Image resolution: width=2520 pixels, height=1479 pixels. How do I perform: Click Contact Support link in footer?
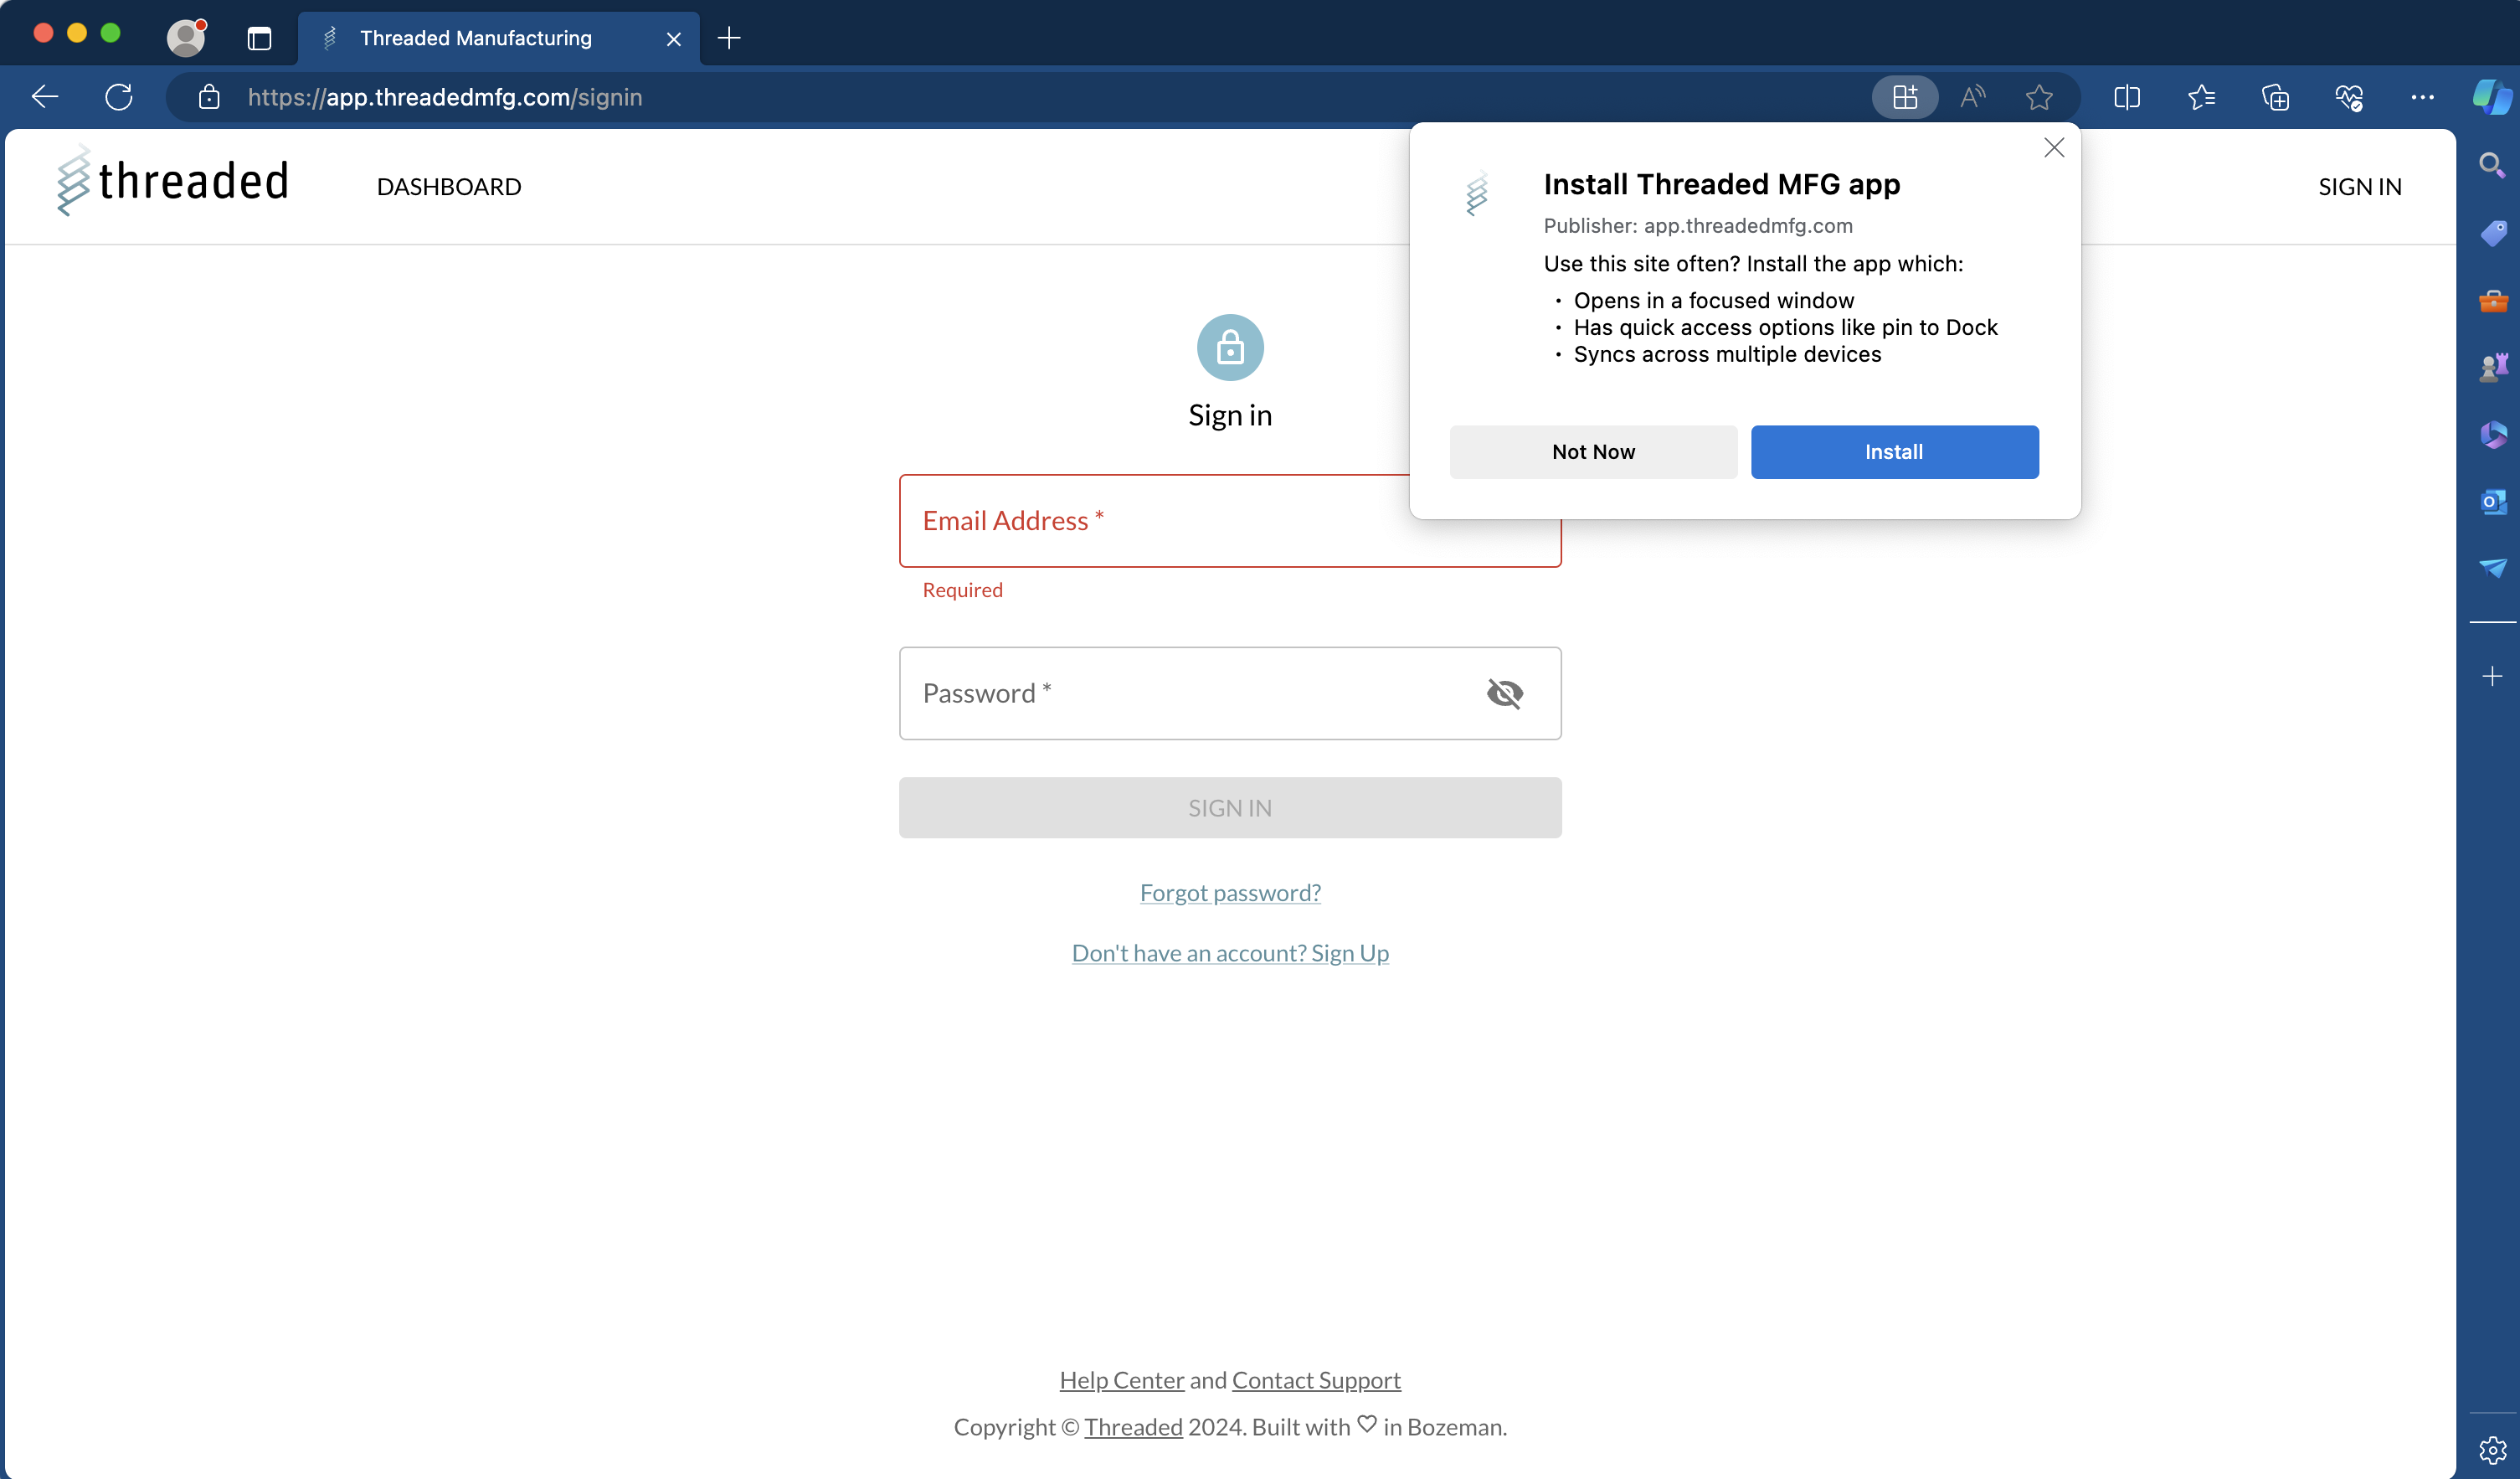click(x=1316, y=1379)
